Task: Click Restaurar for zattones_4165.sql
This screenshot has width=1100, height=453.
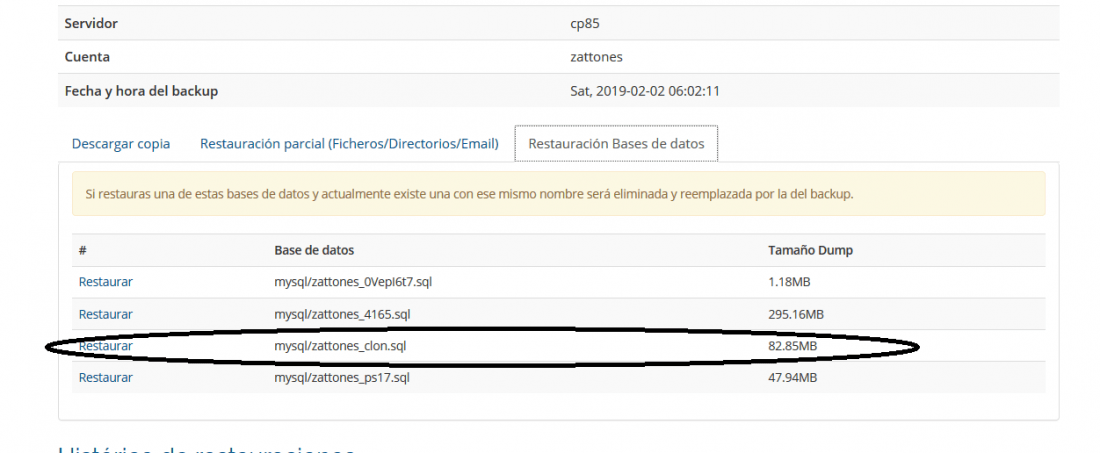Action: click(x=105, y=314)
